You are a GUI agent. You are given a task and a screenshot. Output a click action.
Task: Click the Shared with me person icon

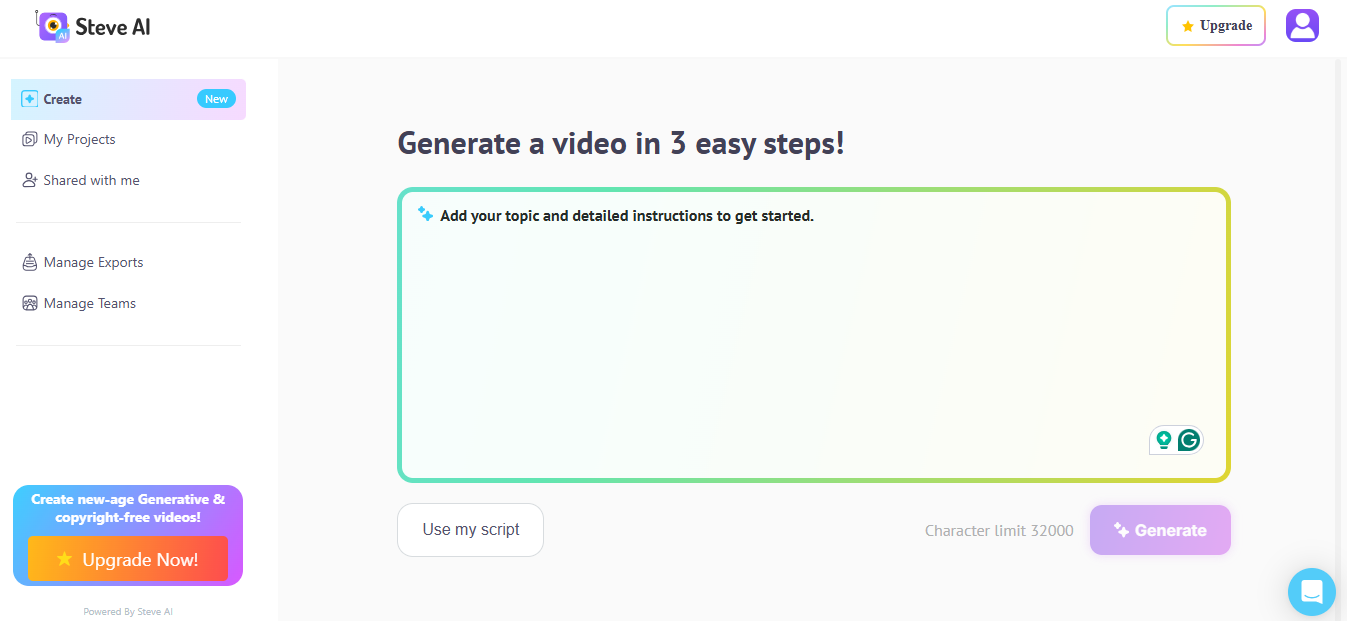(x=29, y=180)
